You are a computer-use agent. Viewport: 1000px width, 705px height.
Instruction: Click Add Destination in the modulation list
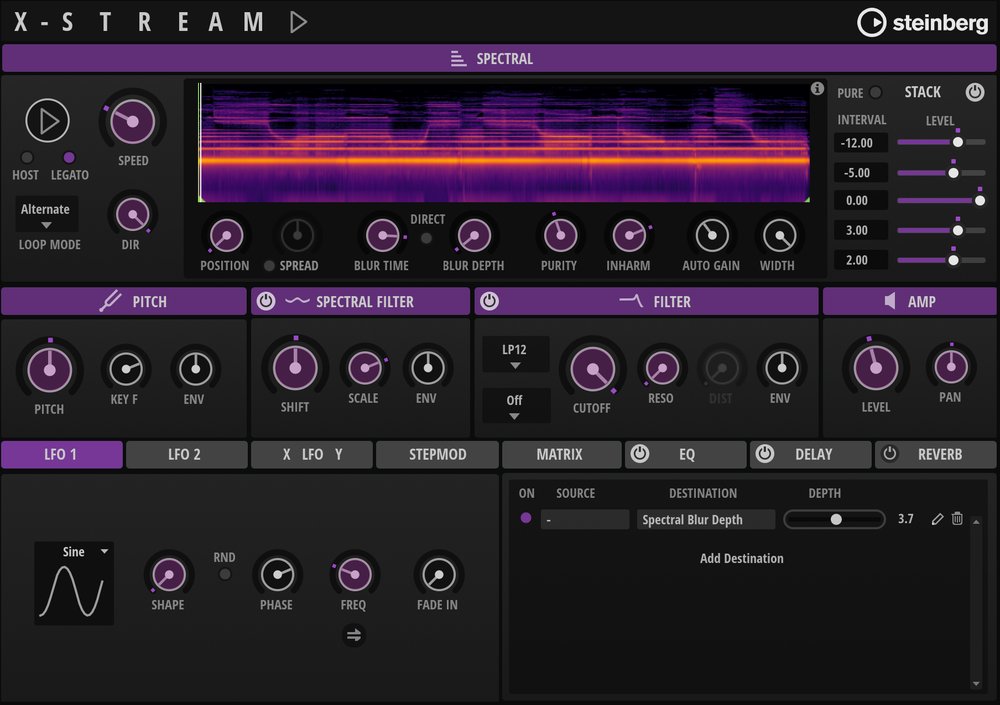[x=741, y=558]
